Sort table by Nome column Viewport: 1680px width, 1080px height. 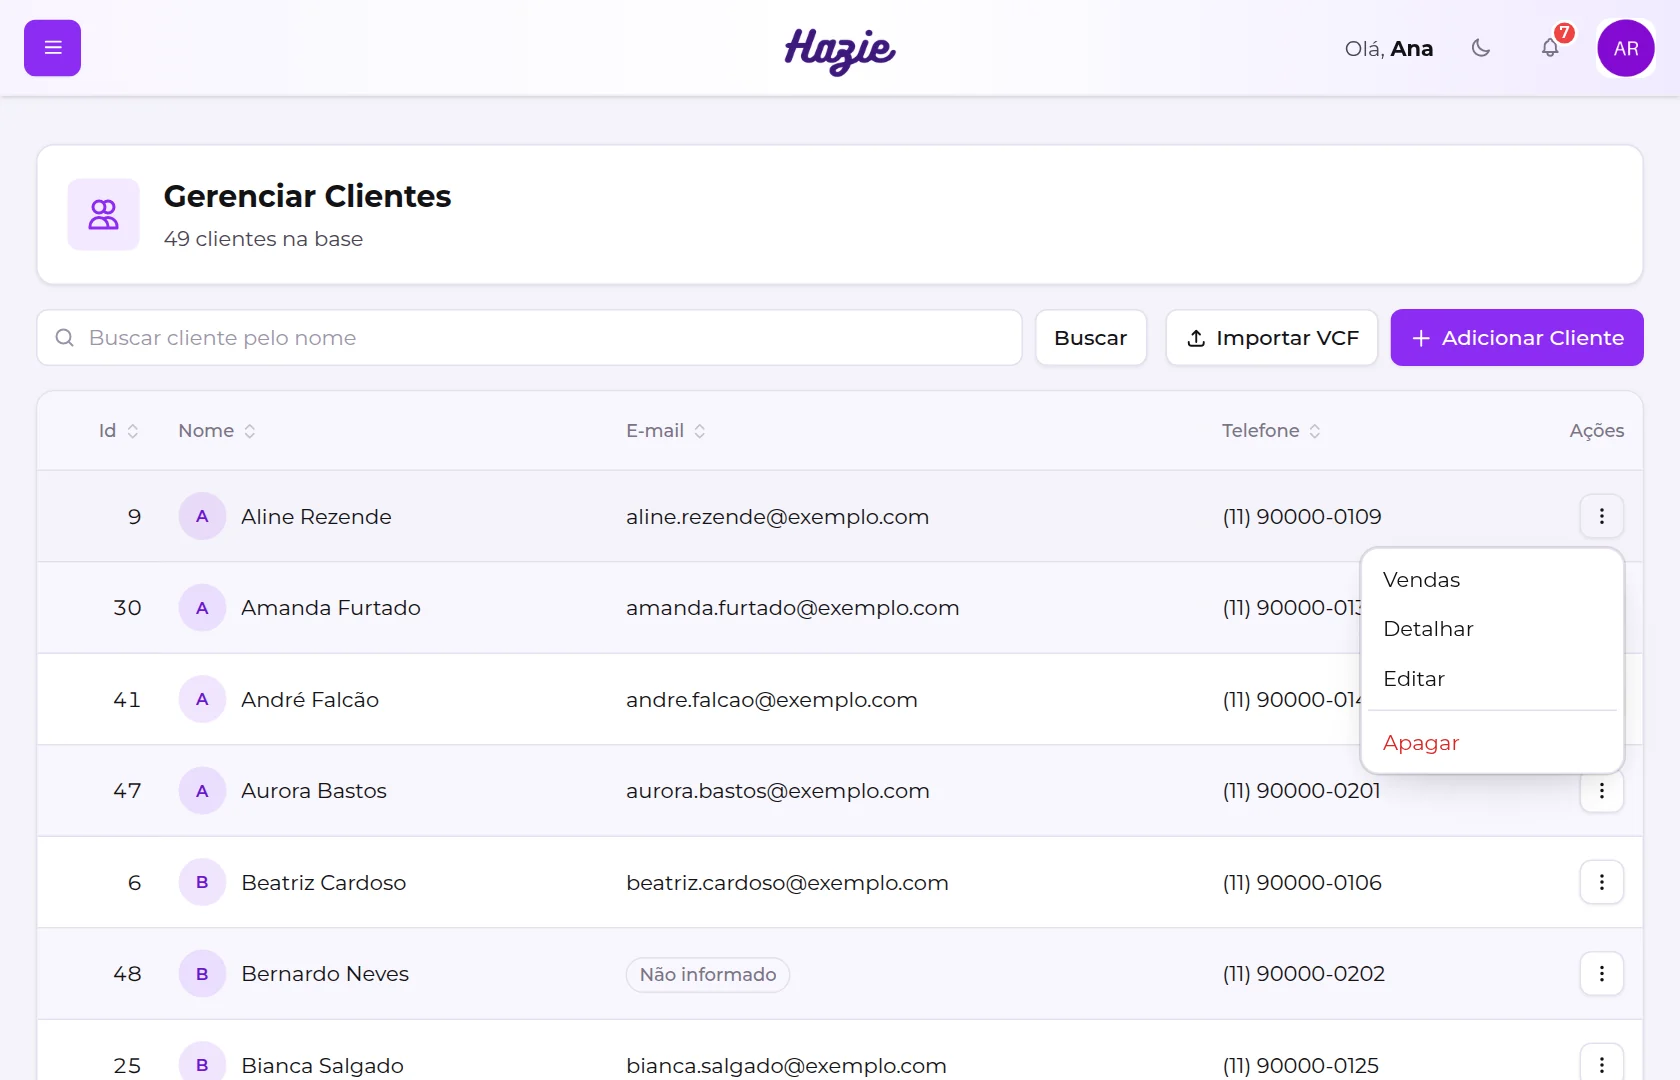[217, 431]
